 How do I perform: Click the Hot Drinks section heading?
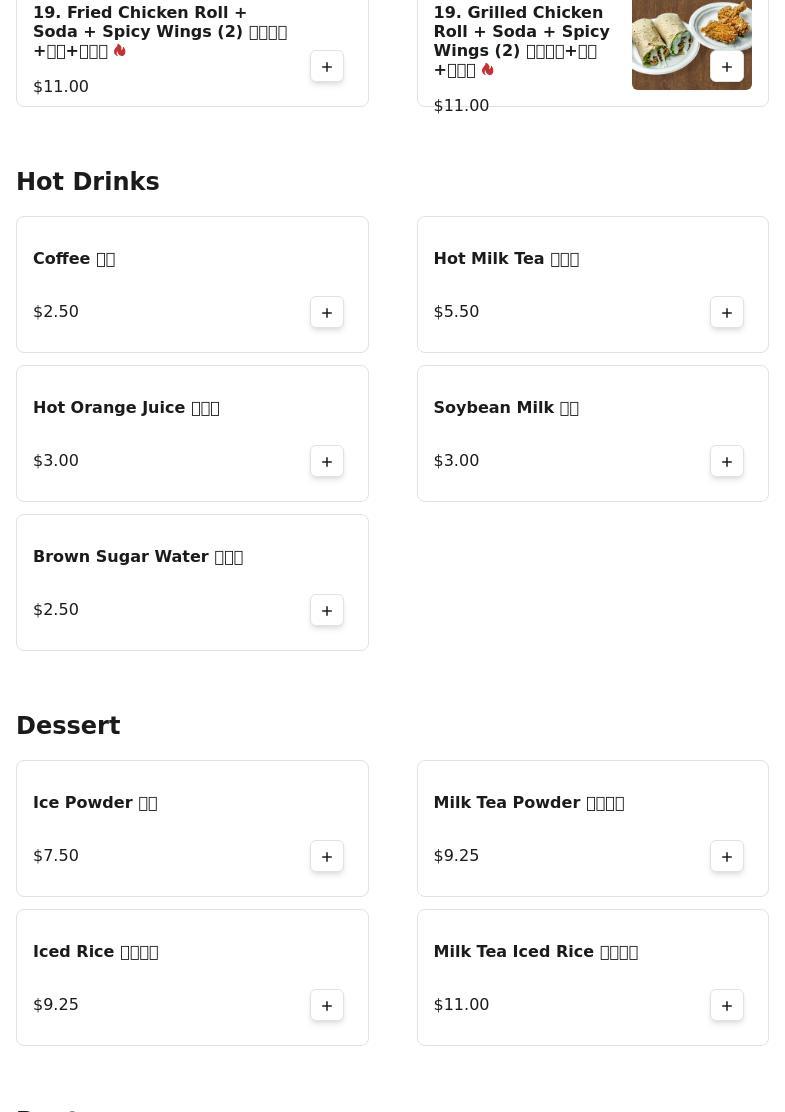coord(88,182)
